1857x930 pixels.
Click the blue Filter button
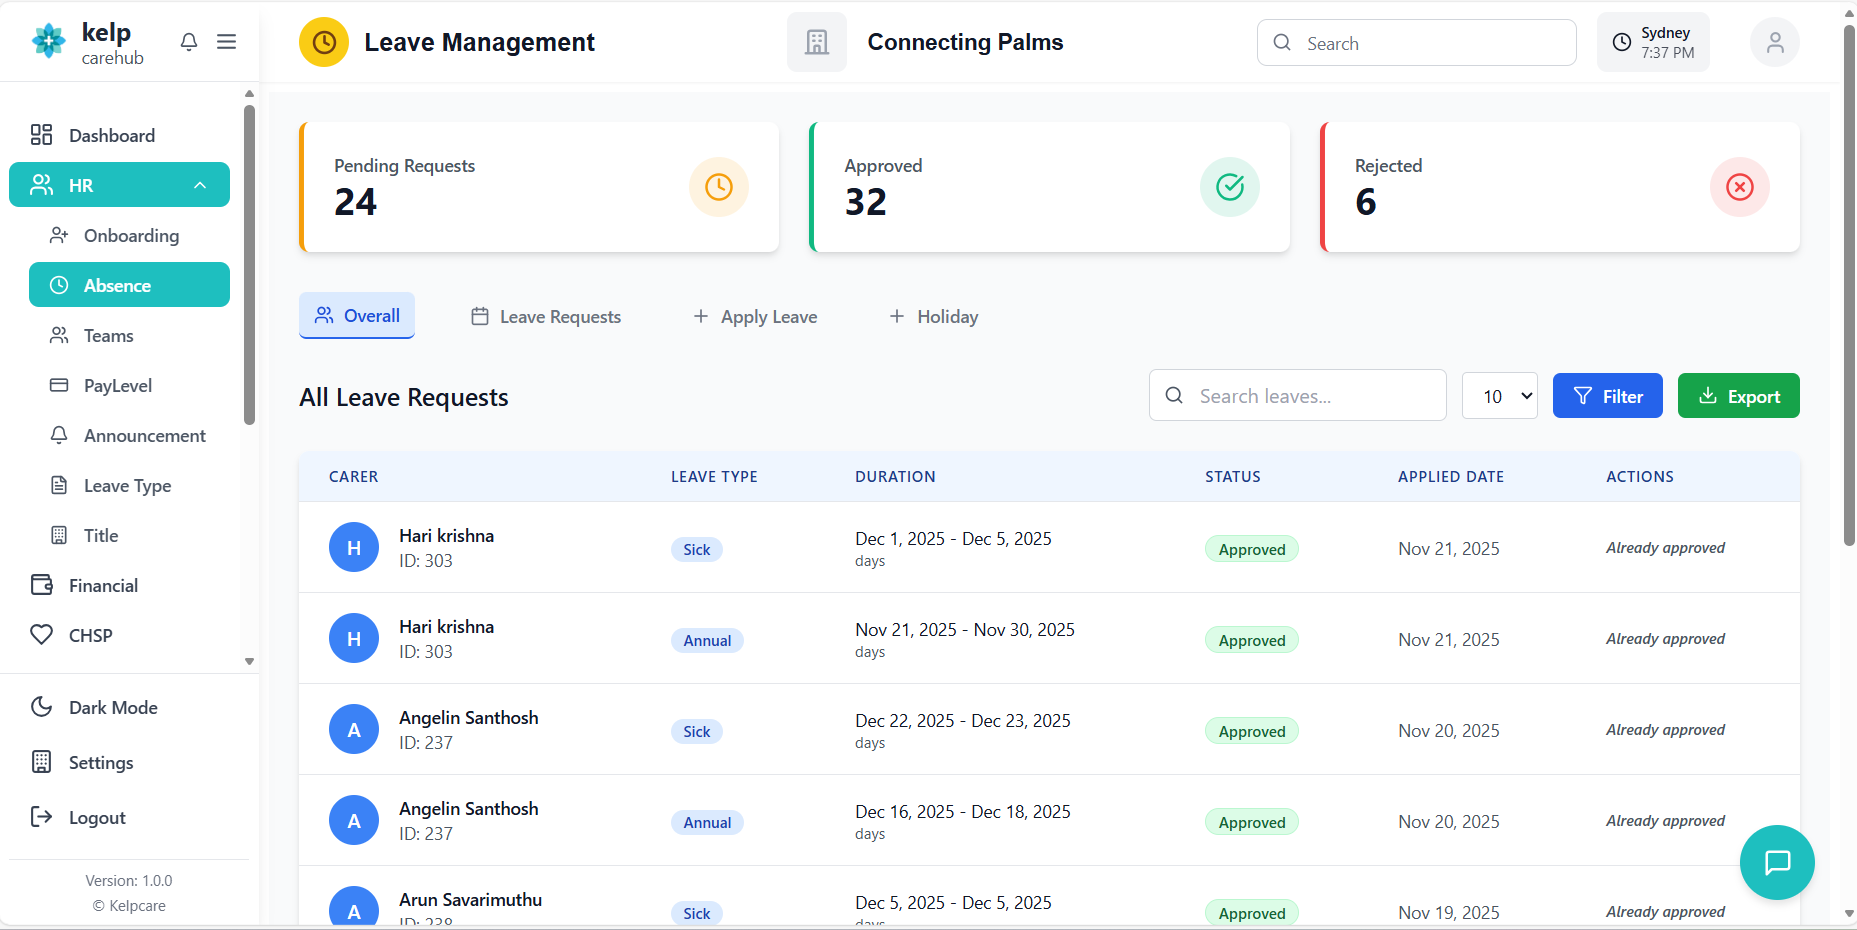(1606, 396)
